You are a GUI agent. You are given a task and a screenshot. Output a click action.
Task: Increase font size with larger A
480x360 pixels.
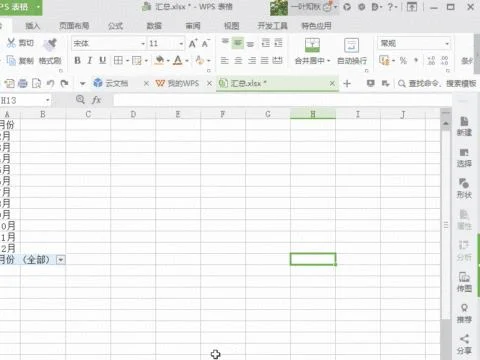193,43
